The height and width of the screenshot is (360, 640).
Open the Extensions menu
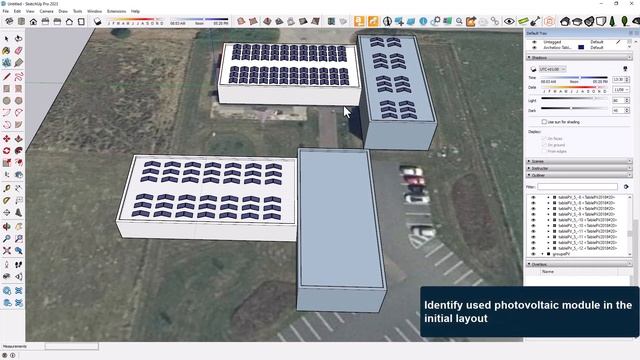pyautogui.click(x=116, y=11)
